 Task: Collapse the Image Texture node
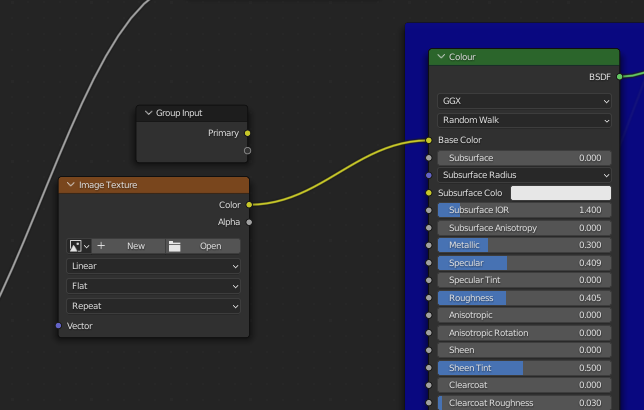[x=70, y=185]
